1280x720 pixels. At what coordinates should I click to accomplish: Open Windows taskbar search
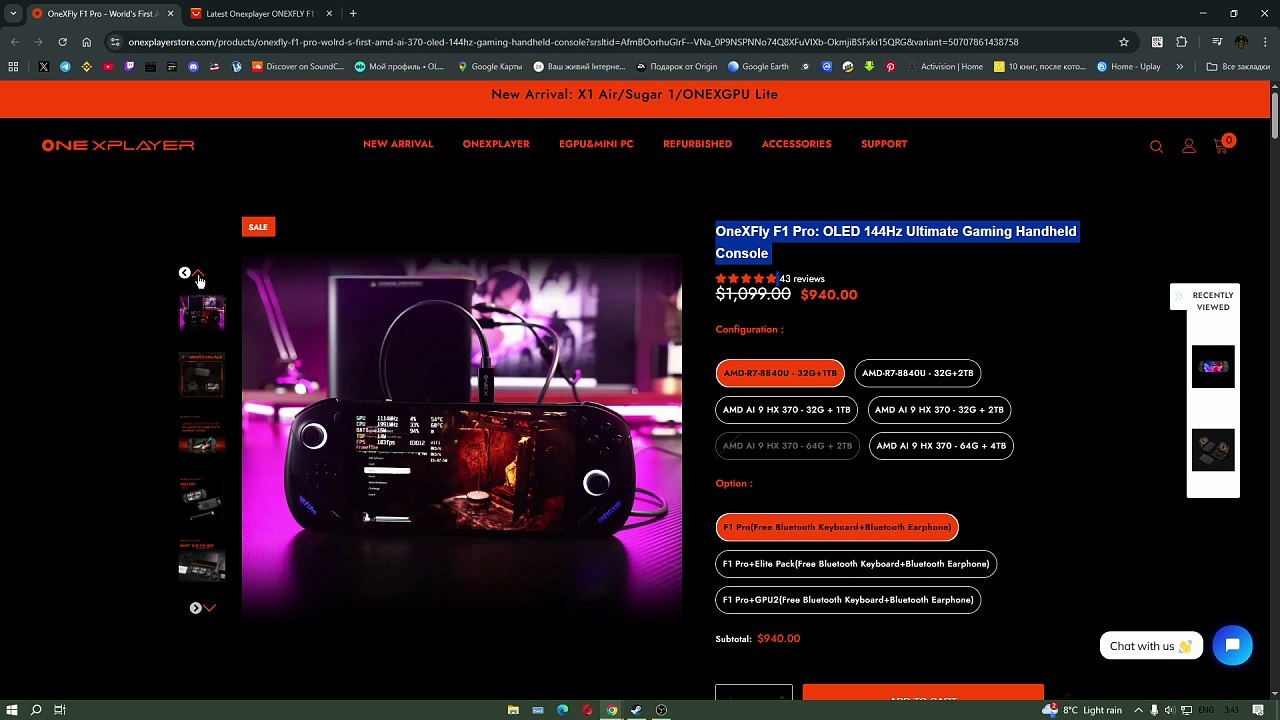(36, 710)
